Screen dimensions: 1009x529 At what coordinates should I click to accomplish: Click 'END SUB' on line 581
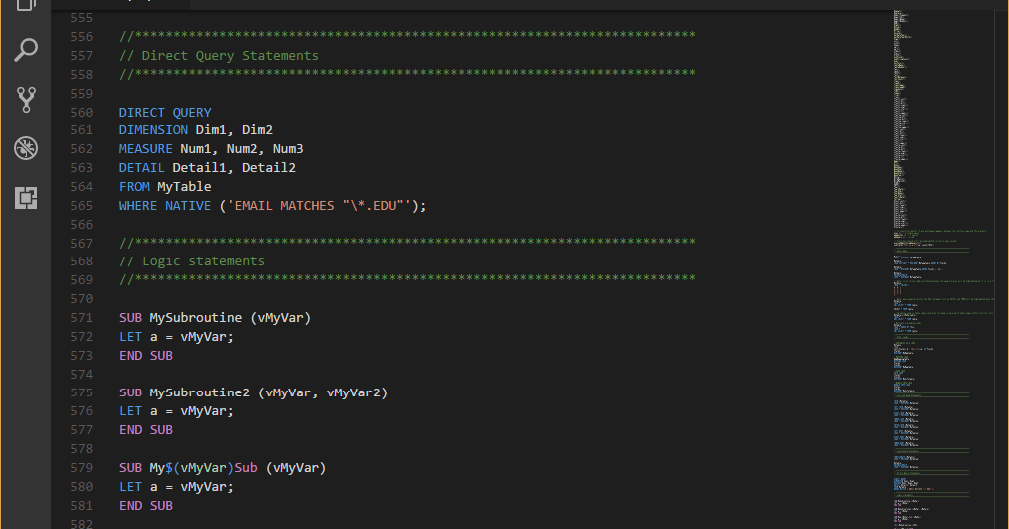tap(146, 506)
